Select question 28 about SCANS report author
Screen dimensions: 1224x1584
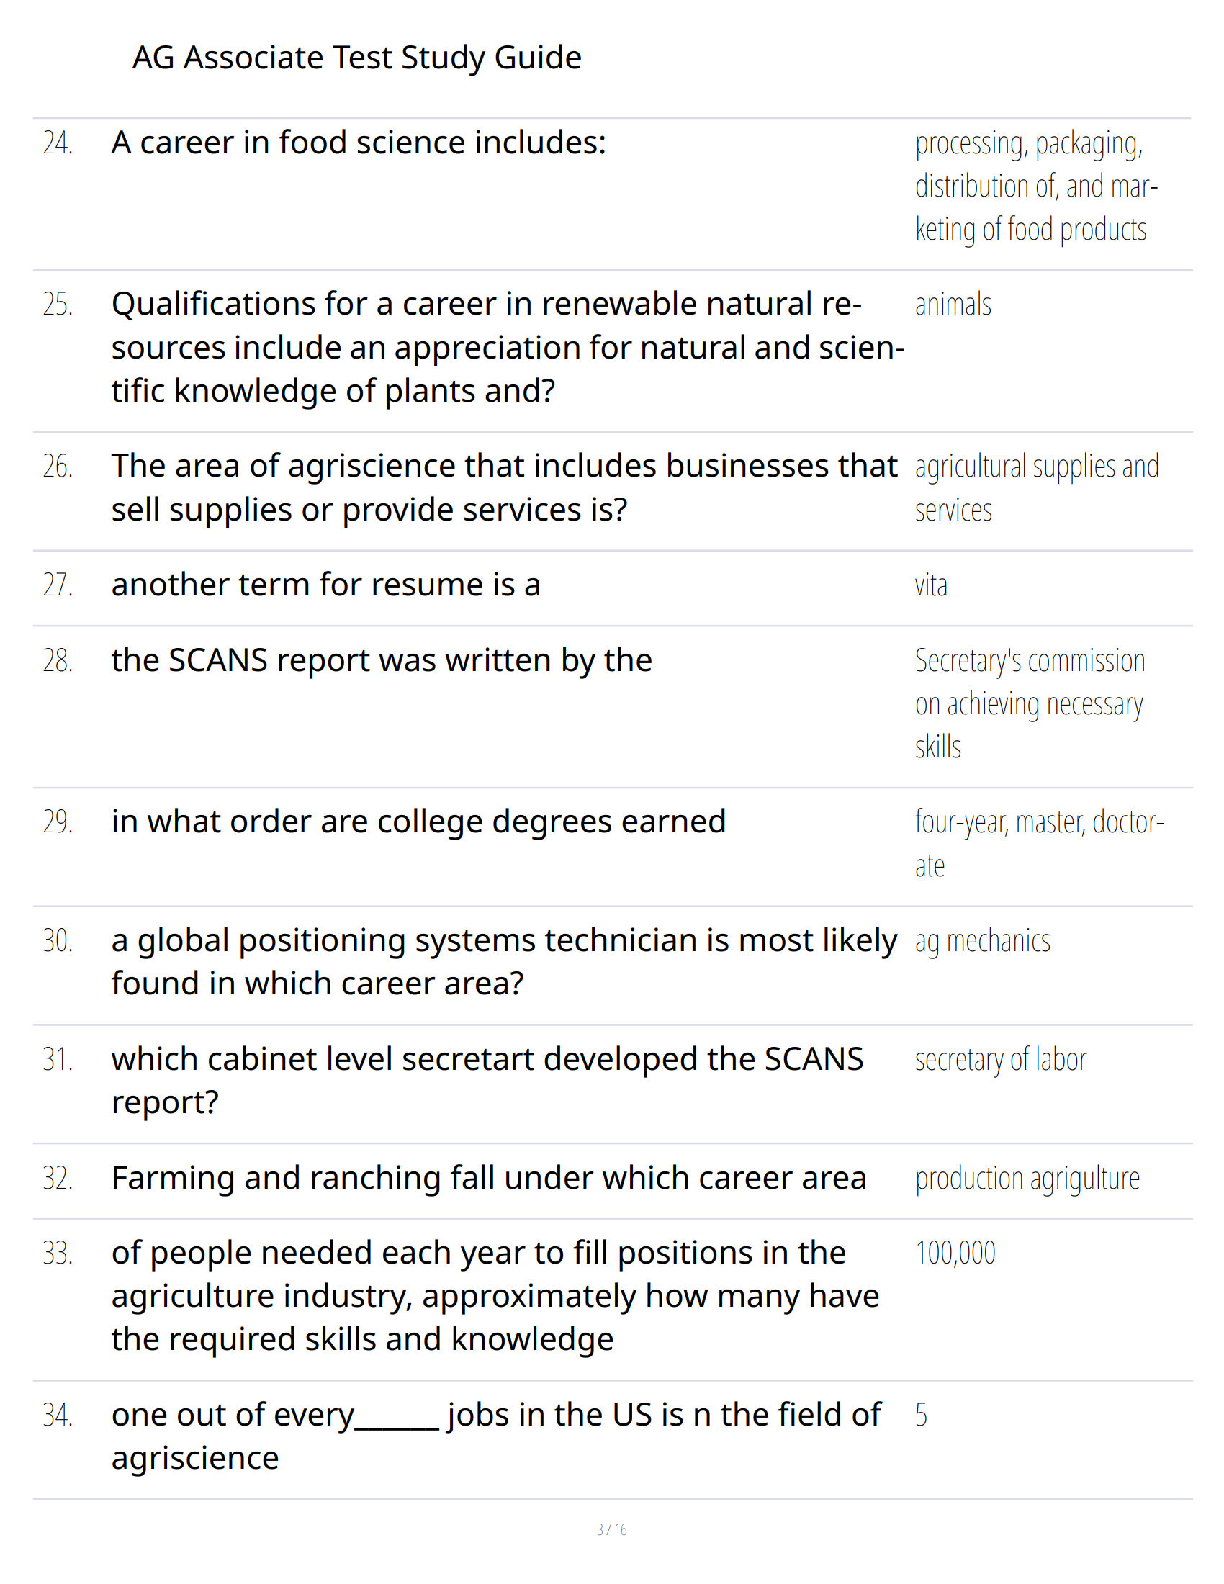381,661
